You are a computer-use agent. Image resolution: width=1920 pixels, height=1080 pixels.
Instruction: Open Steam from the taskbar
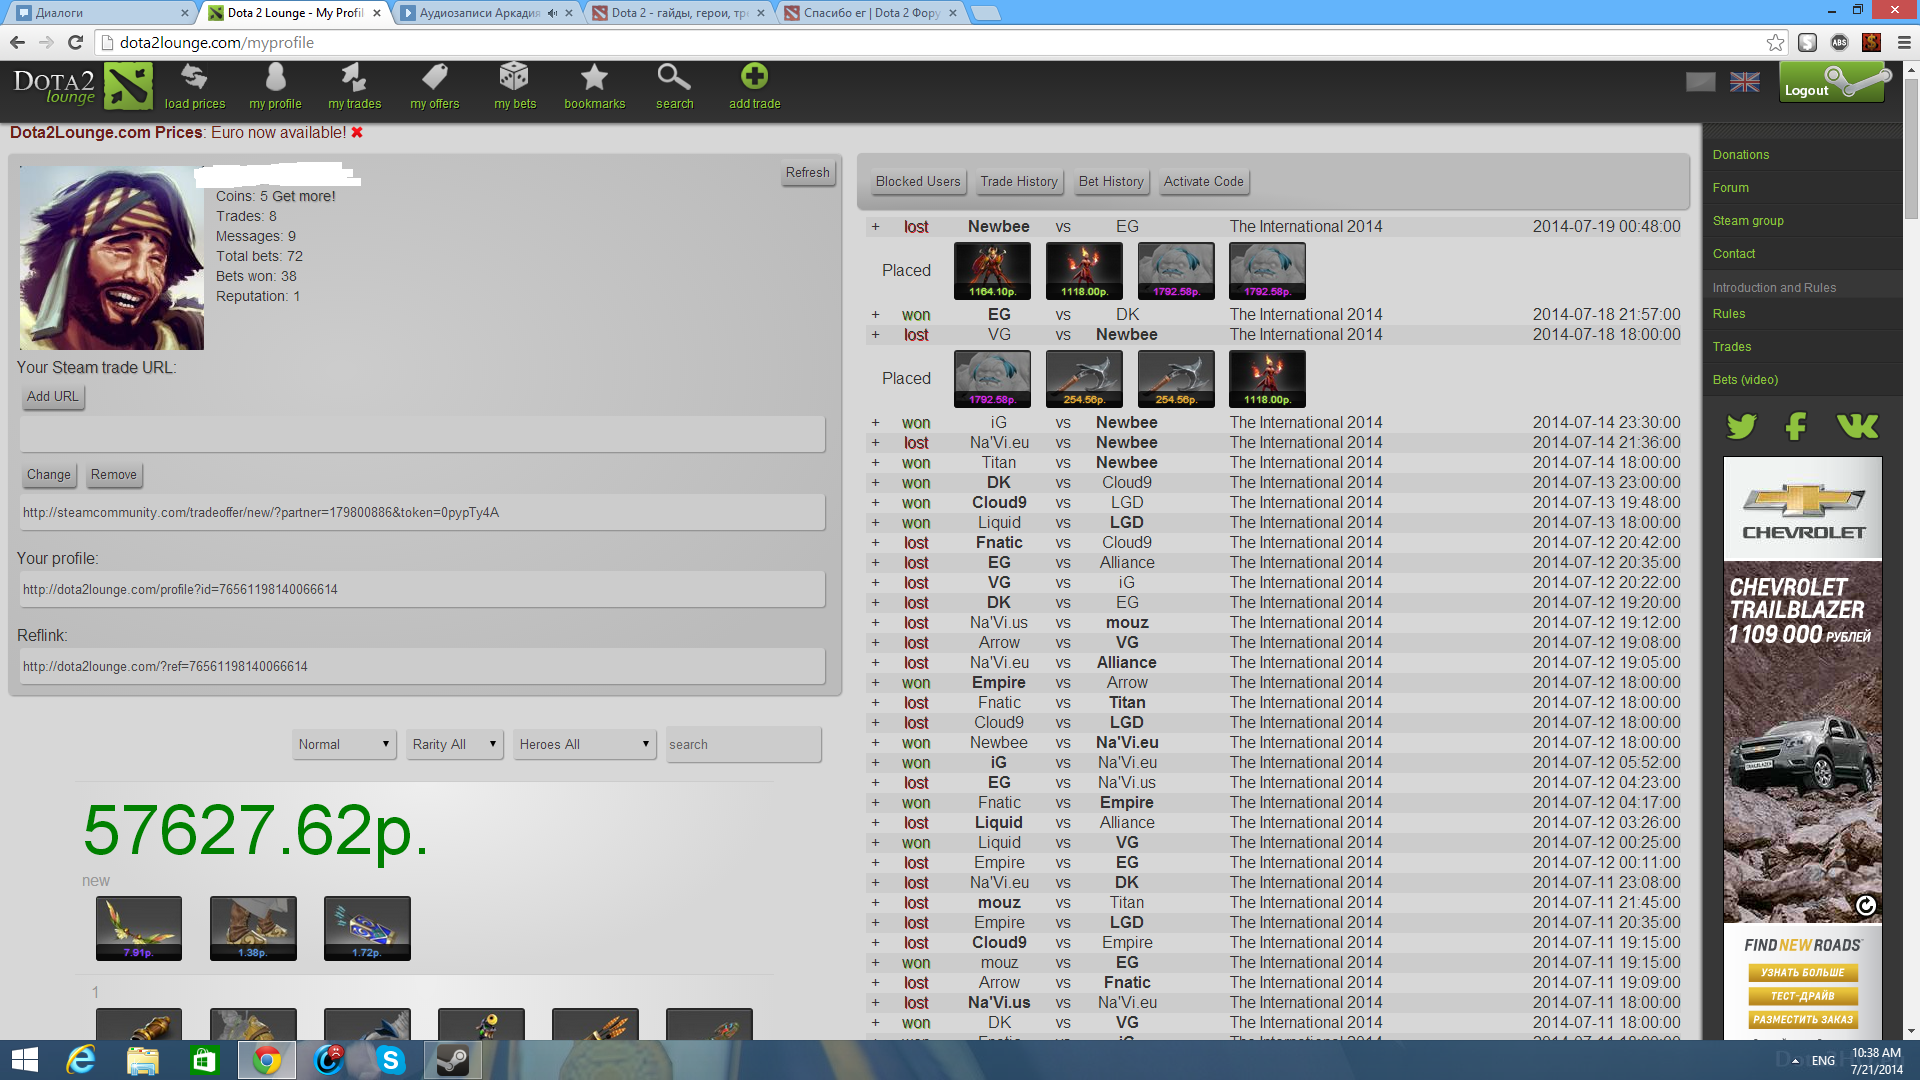[452, 1060]
